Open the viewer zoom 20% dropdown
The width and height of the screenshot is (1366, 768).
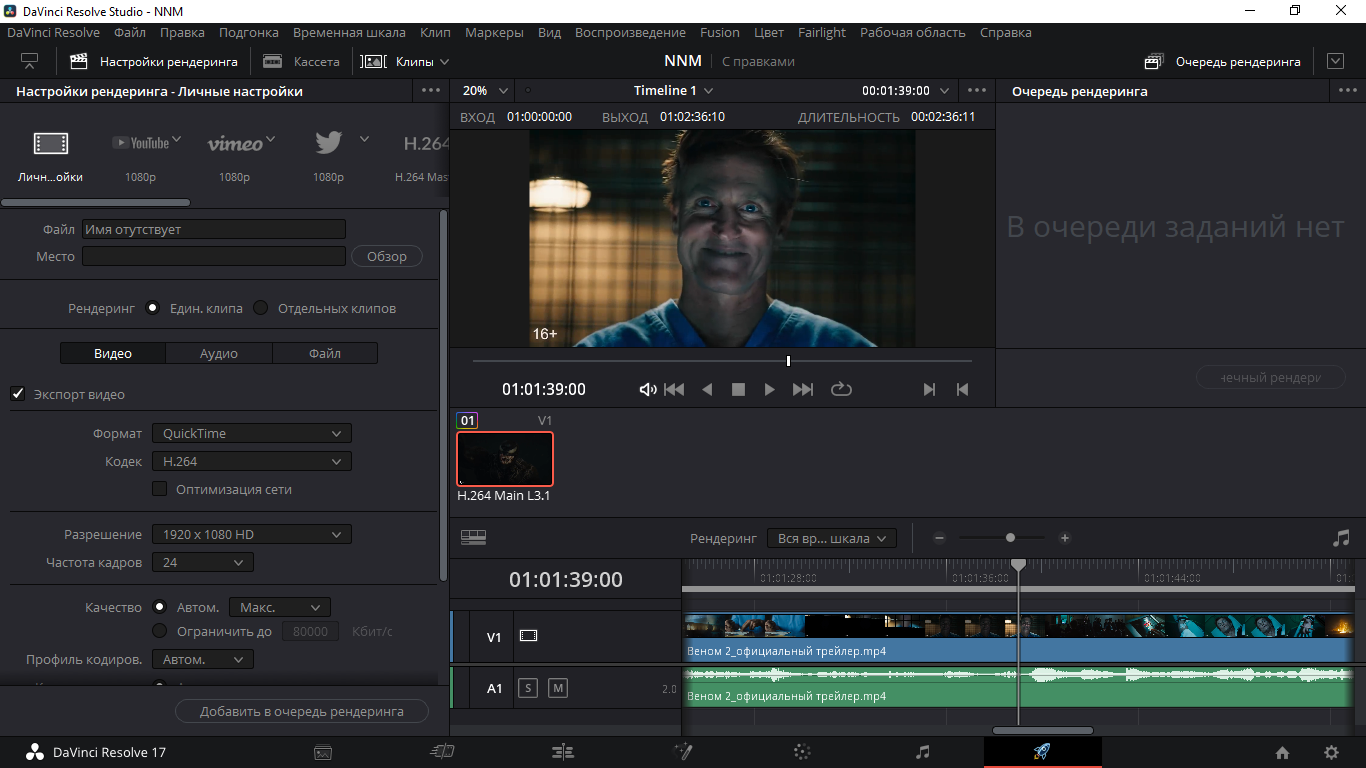click(486, 90)
